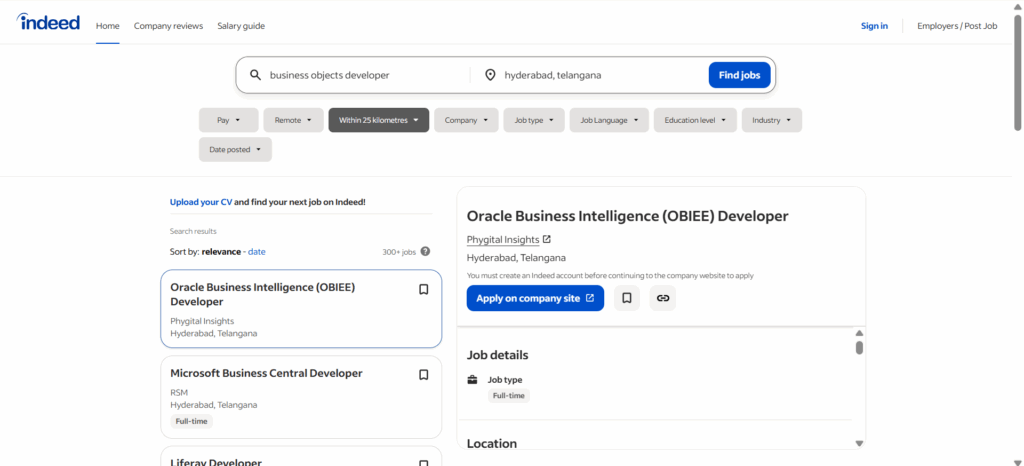1024x466 pixels.
Task: Bookmark the Microsoft Business Central Developer job
Action: [x=423, y=375]
